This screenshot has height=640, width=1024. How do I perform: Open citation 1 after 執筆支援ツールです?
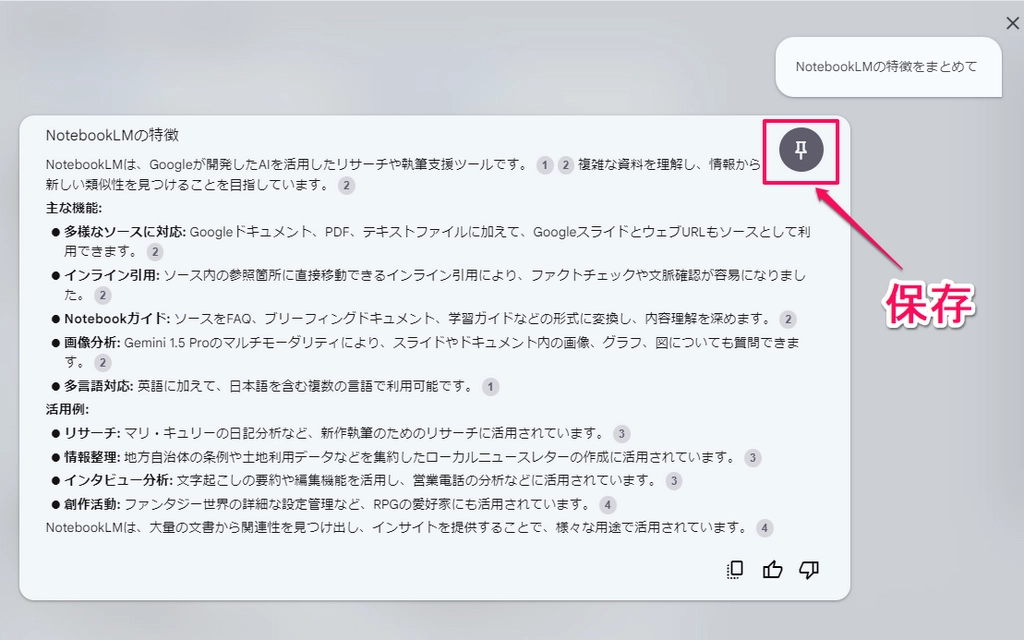[x=545, y=165]
